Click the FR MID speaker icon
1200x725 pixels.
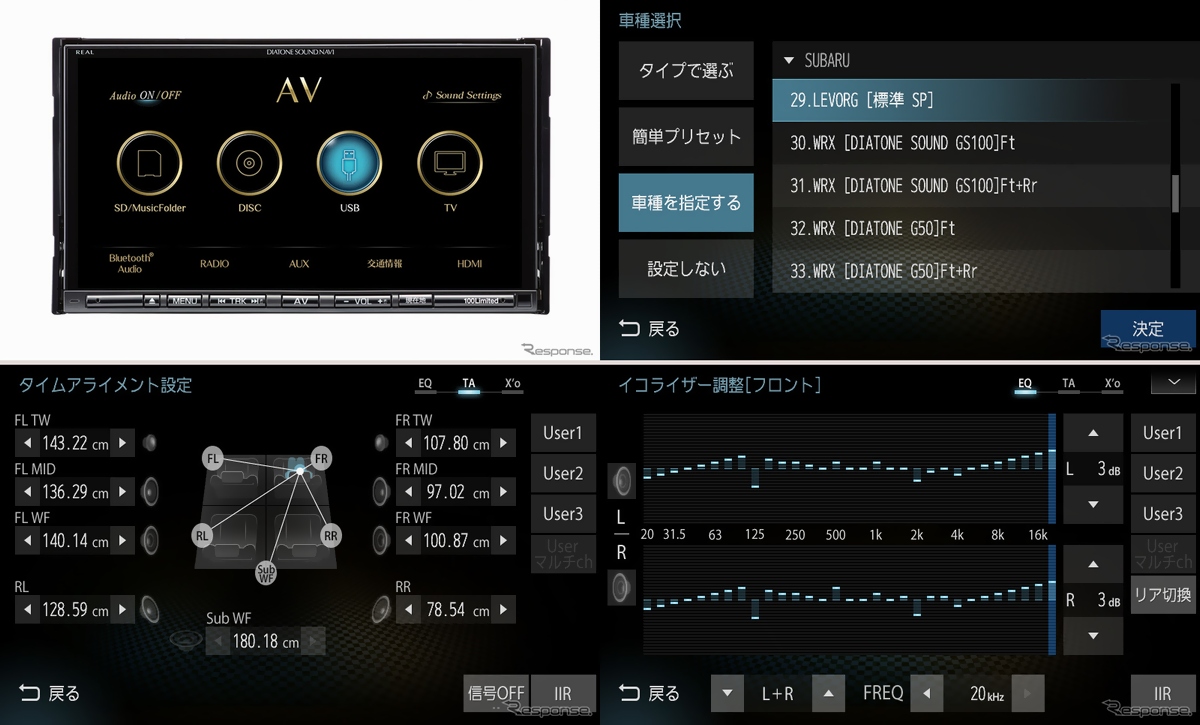(x=381, y=492)
